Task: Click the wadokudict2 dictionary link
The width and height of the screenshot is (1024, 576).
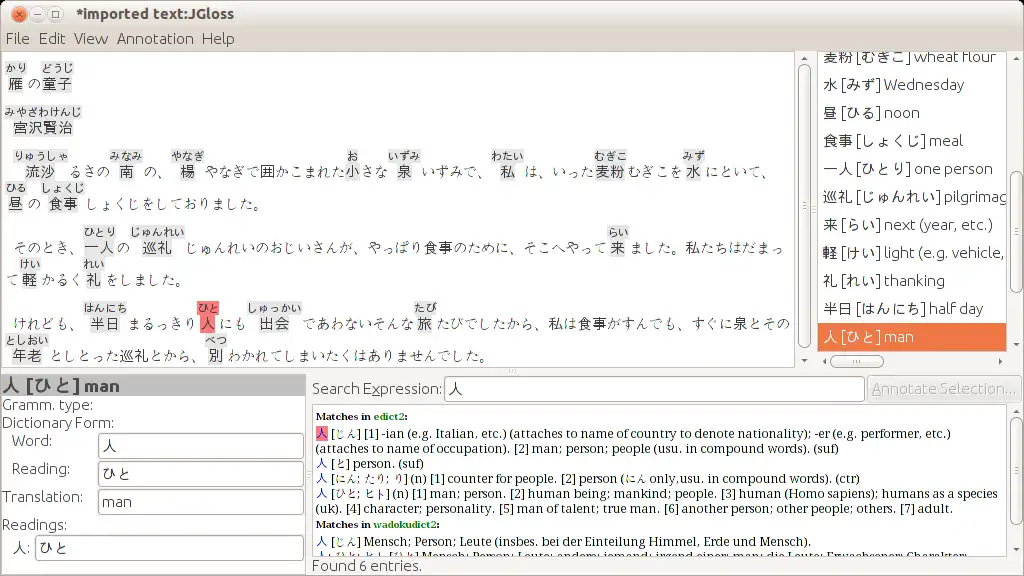Action: 405,524
